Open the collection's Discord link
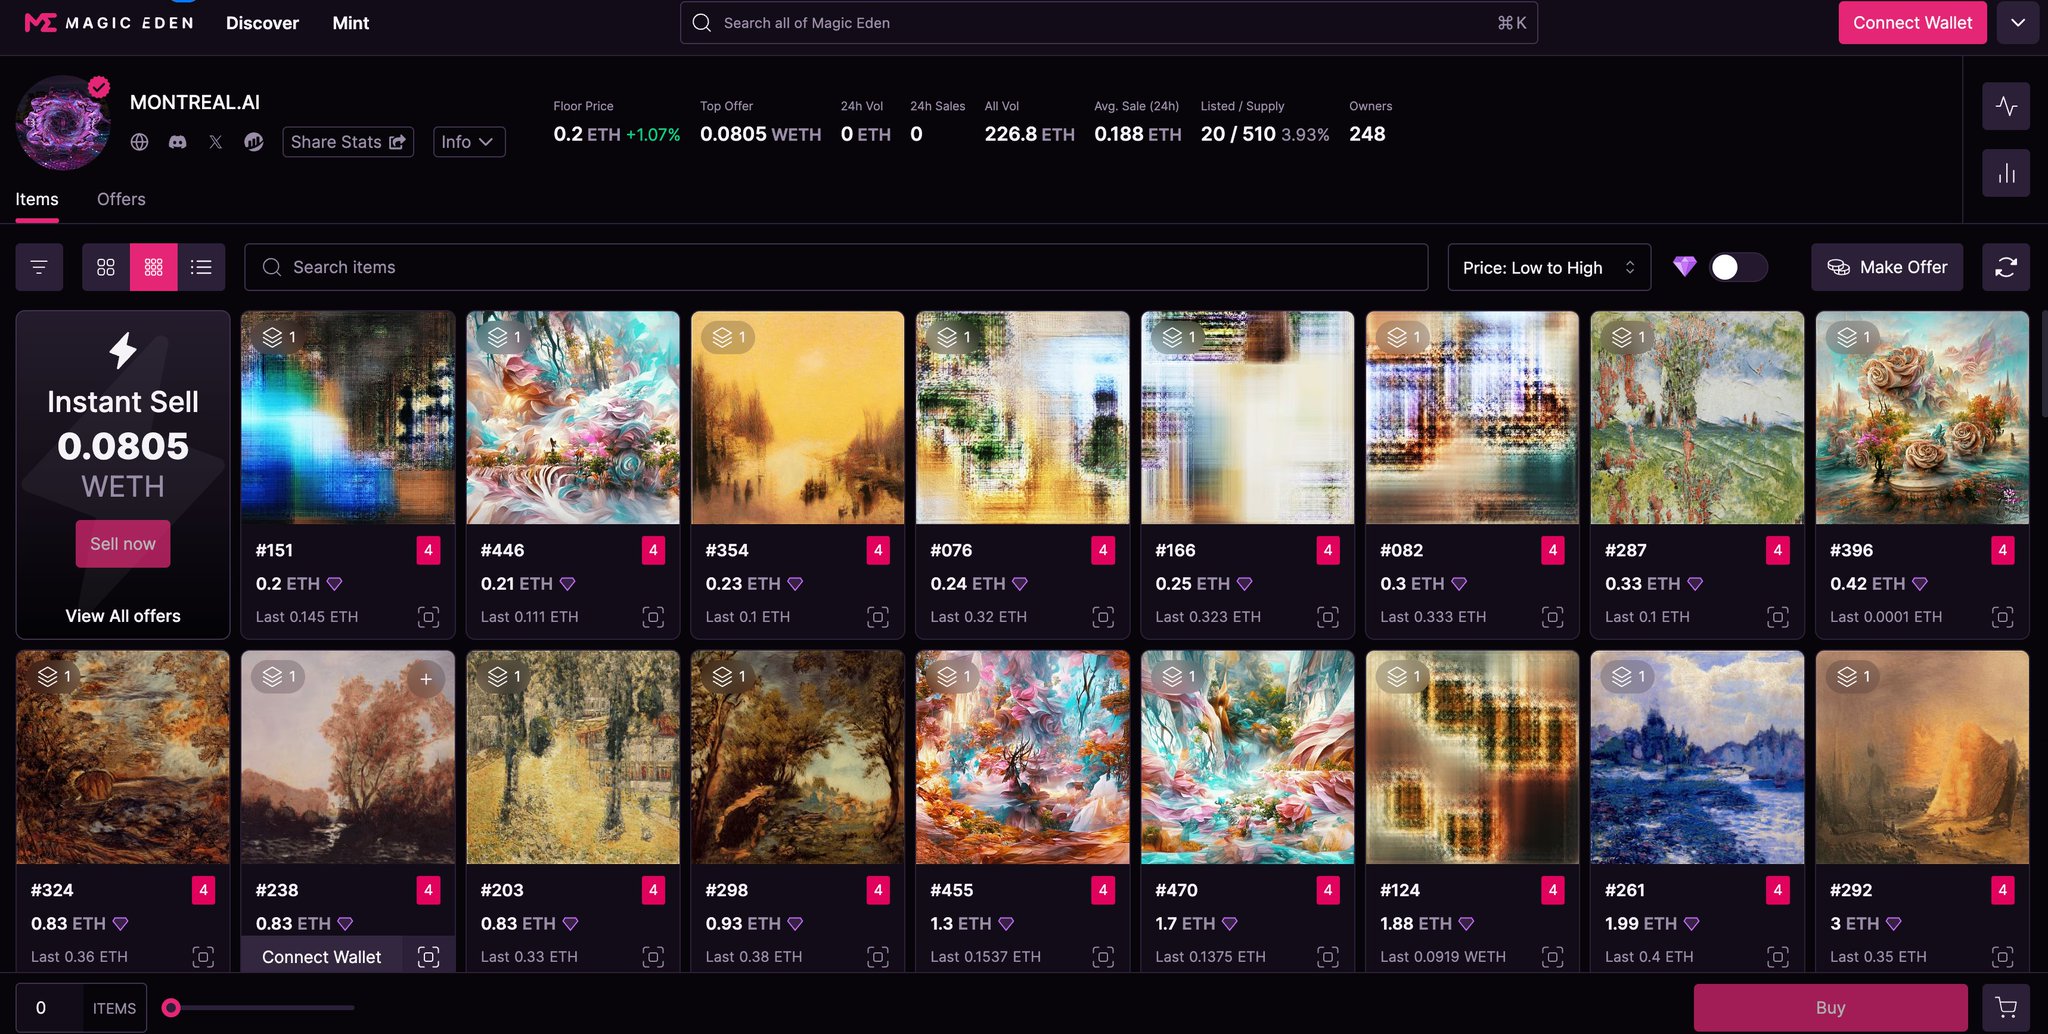The height and width of the screenshot is (1034, 2048). point(177,142)
